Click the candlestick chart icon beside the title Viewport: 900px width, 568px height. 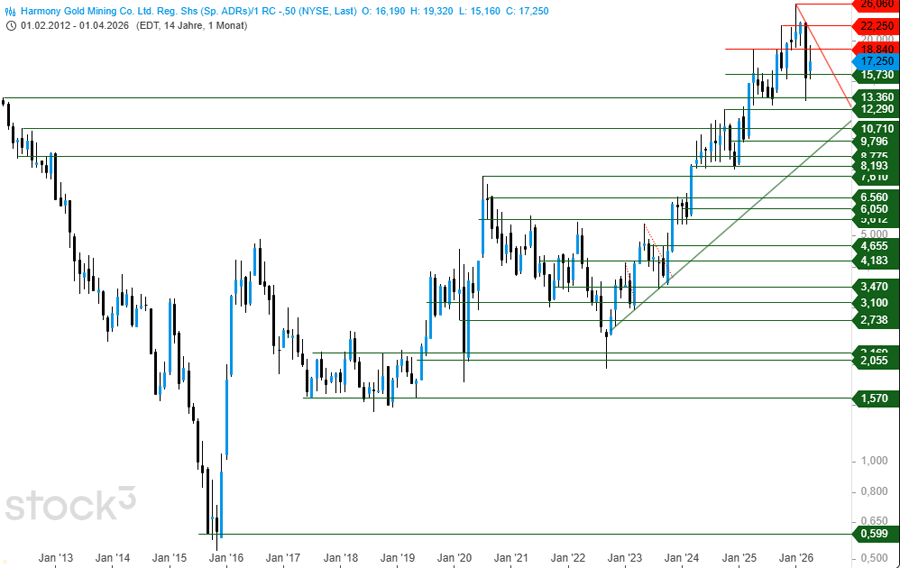pyautogui.click(x=10, y=8)
